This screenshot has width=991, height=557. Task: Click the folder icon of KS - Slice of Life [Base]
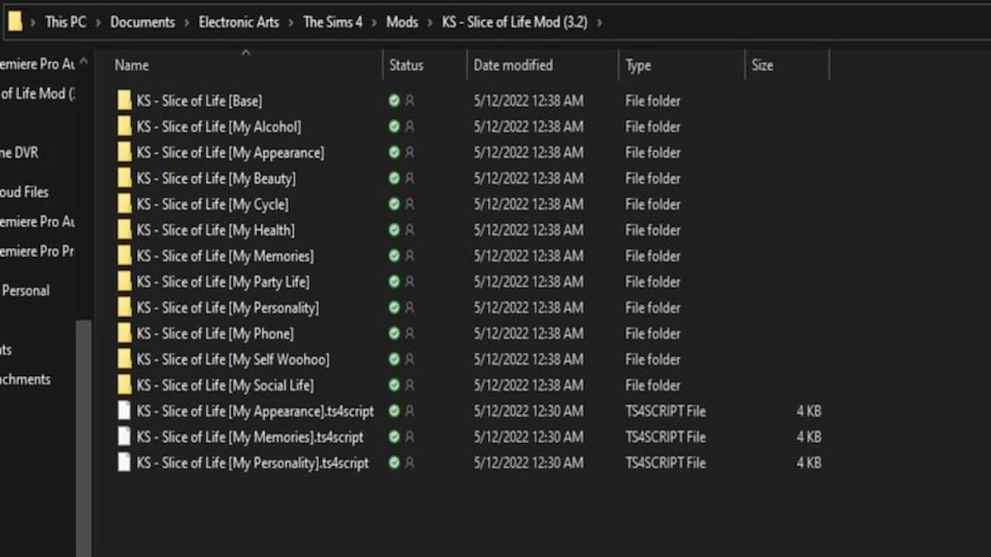(124, 101)
